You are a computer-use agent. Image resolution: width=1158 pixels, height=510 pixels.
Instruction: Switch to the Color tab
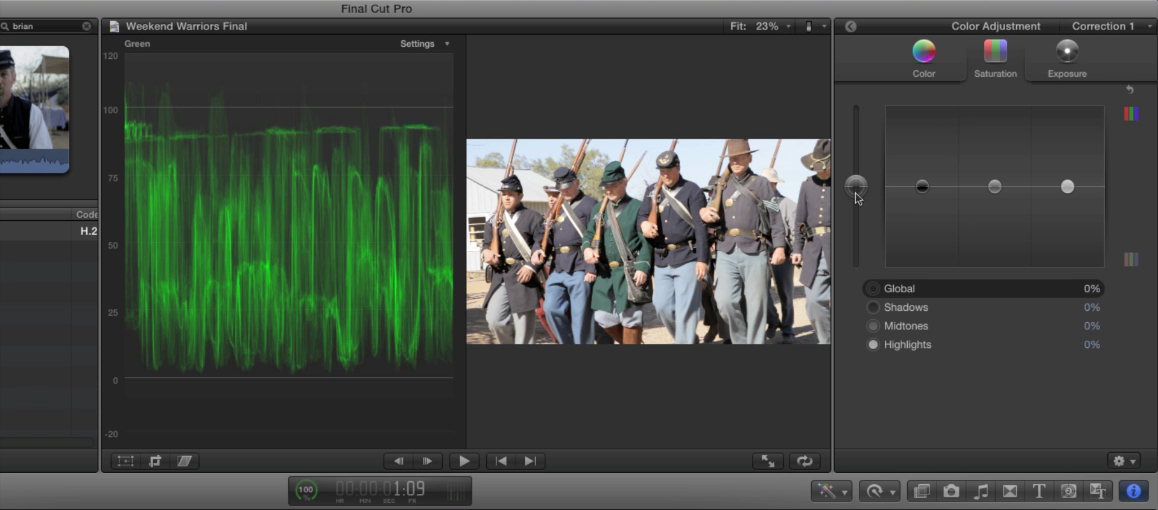click(924, 59)
